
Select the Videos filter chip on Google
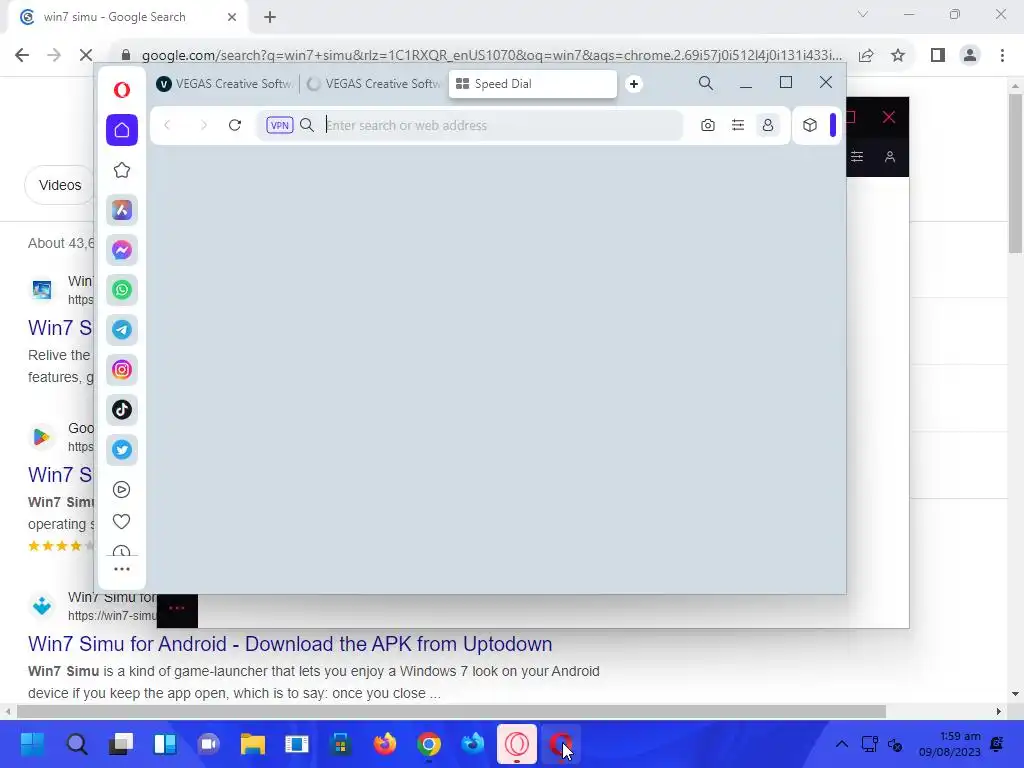pos(60,185)
